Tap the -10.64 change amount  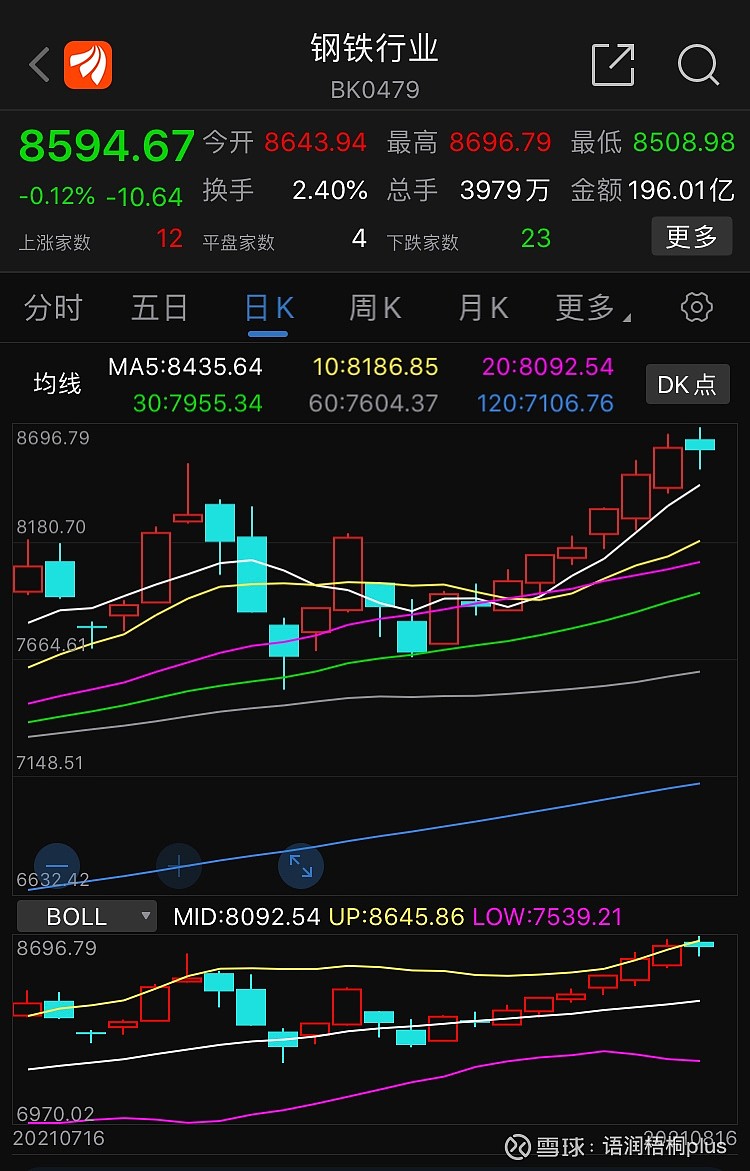click(x=144, y=196)
